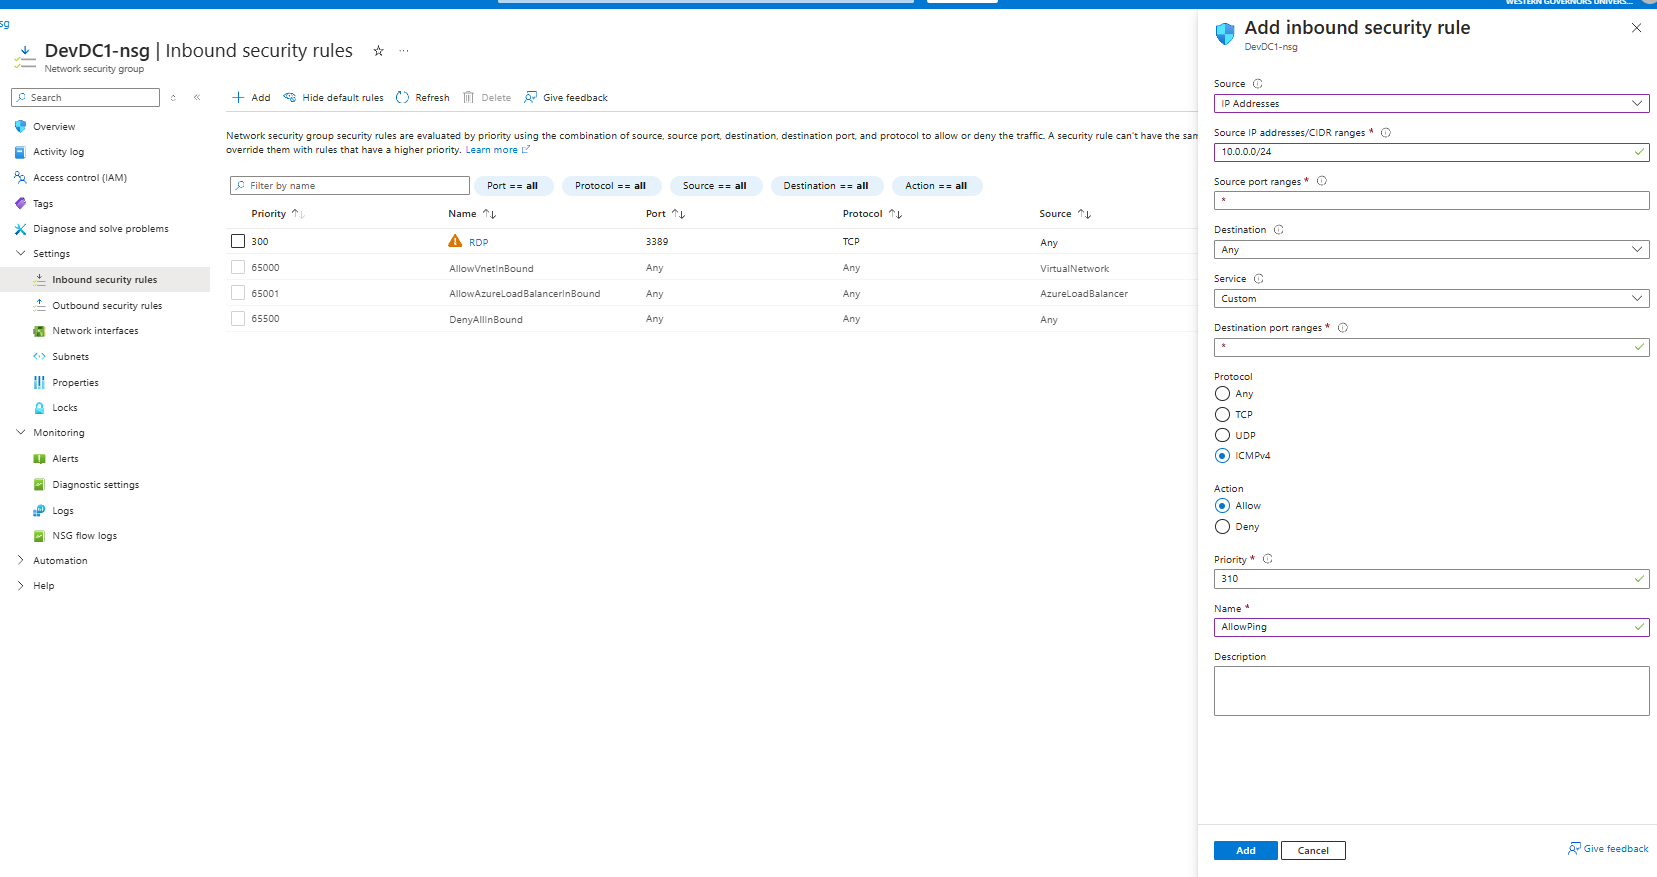Image resolution: width=1657 pixels, height=877 pixels.
Task: Open the Destination == all filter pill
Action: tap(826, 186)
